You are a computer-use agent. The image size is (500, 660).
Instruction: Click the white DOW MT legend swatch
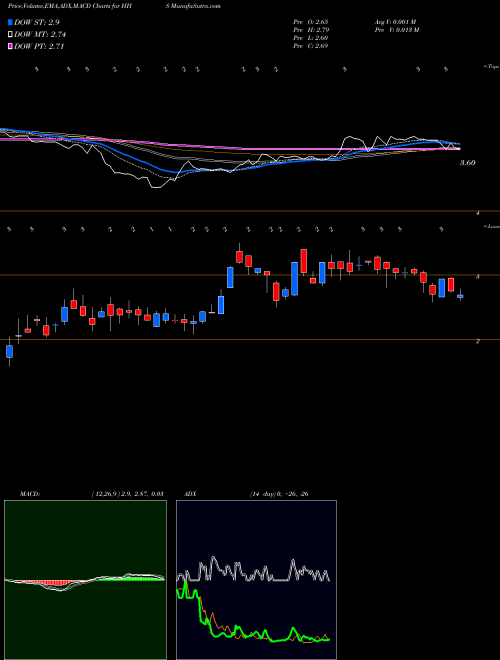point(11,35)
